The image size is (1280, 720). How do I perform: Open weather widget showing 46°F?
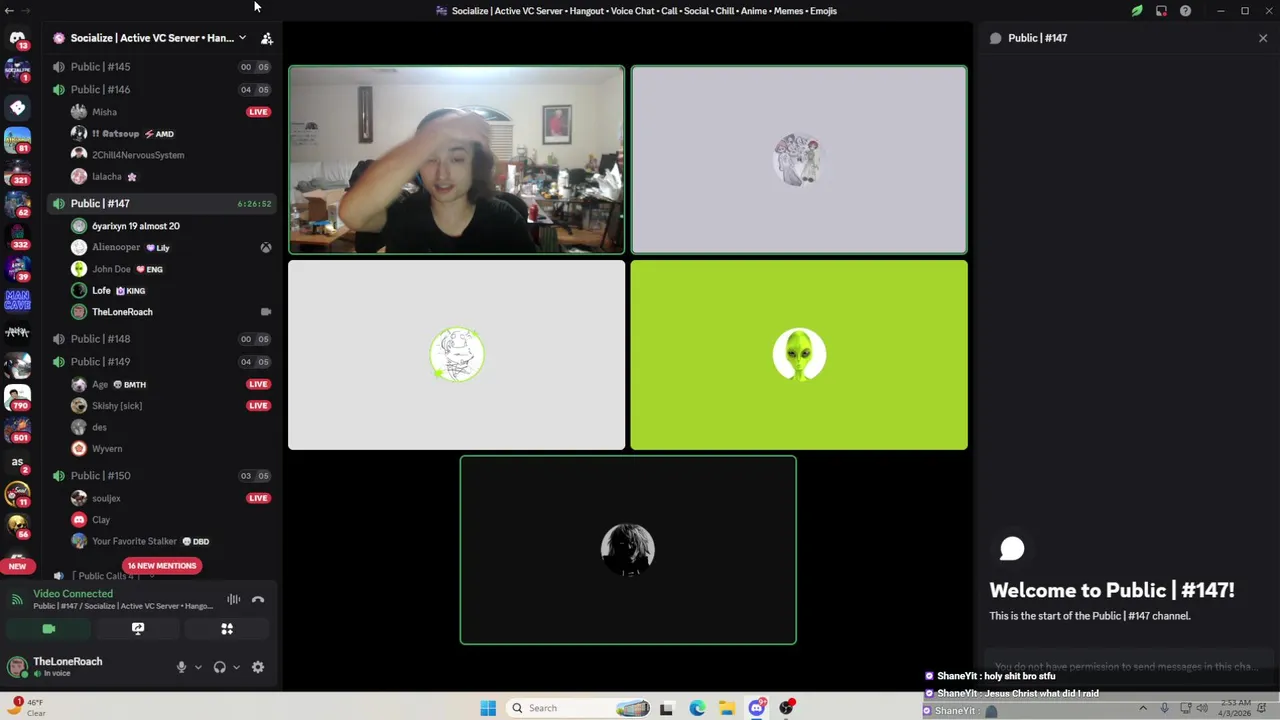point(28,707)
